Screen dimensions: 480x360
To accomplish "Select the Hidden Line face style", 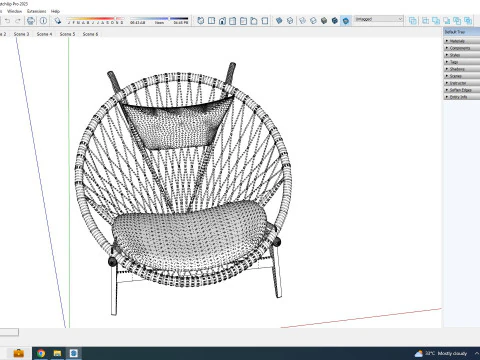I will 313,21.
